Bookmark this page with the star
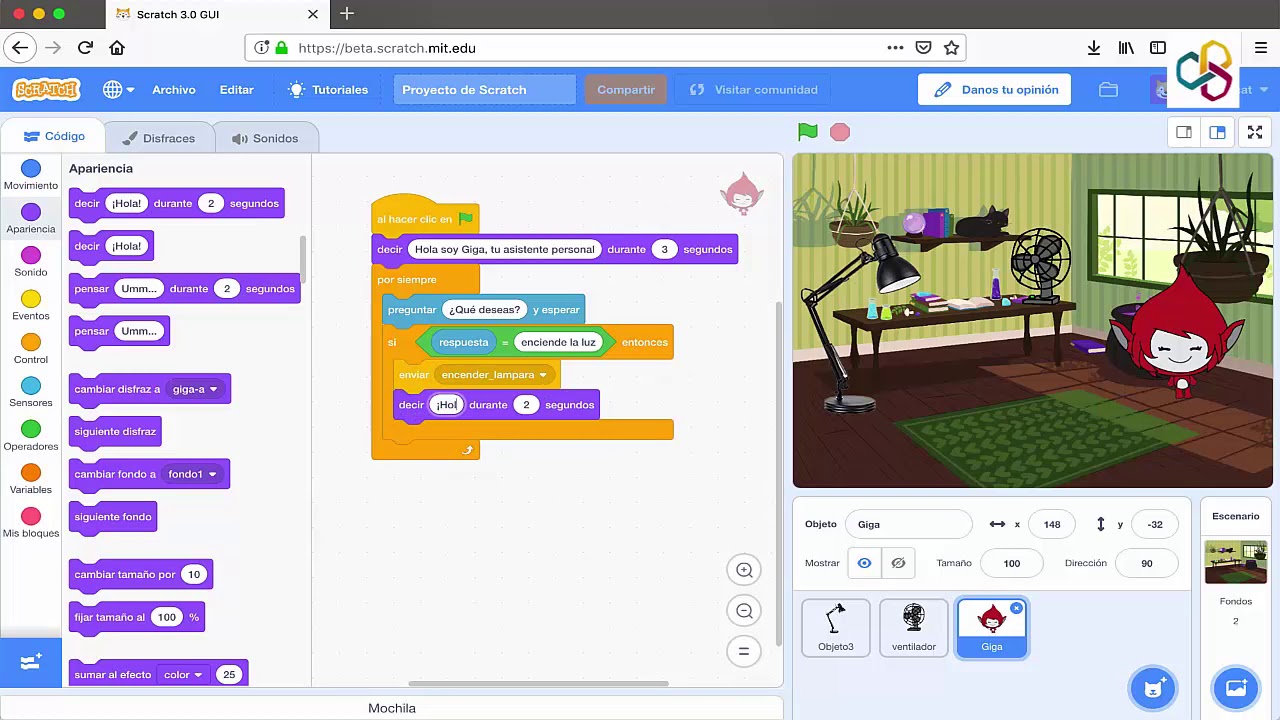 tap(951, 48)
